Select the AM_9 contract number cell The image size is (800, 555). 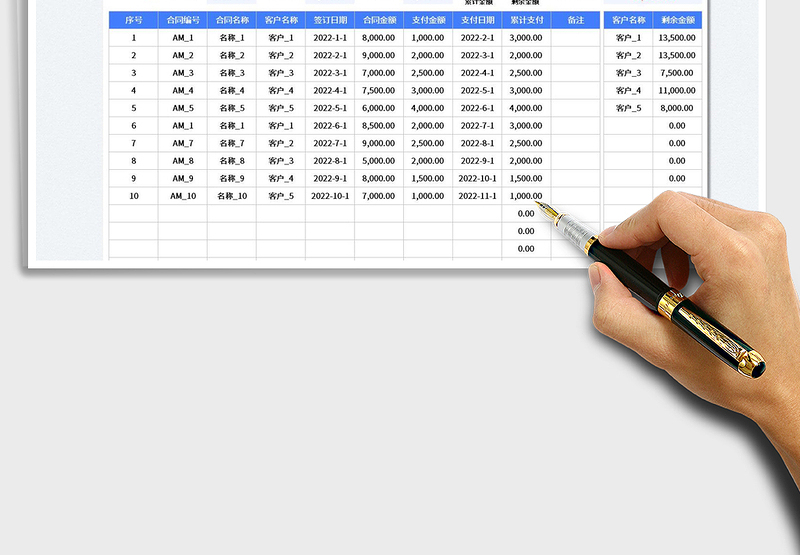point(183,178)
